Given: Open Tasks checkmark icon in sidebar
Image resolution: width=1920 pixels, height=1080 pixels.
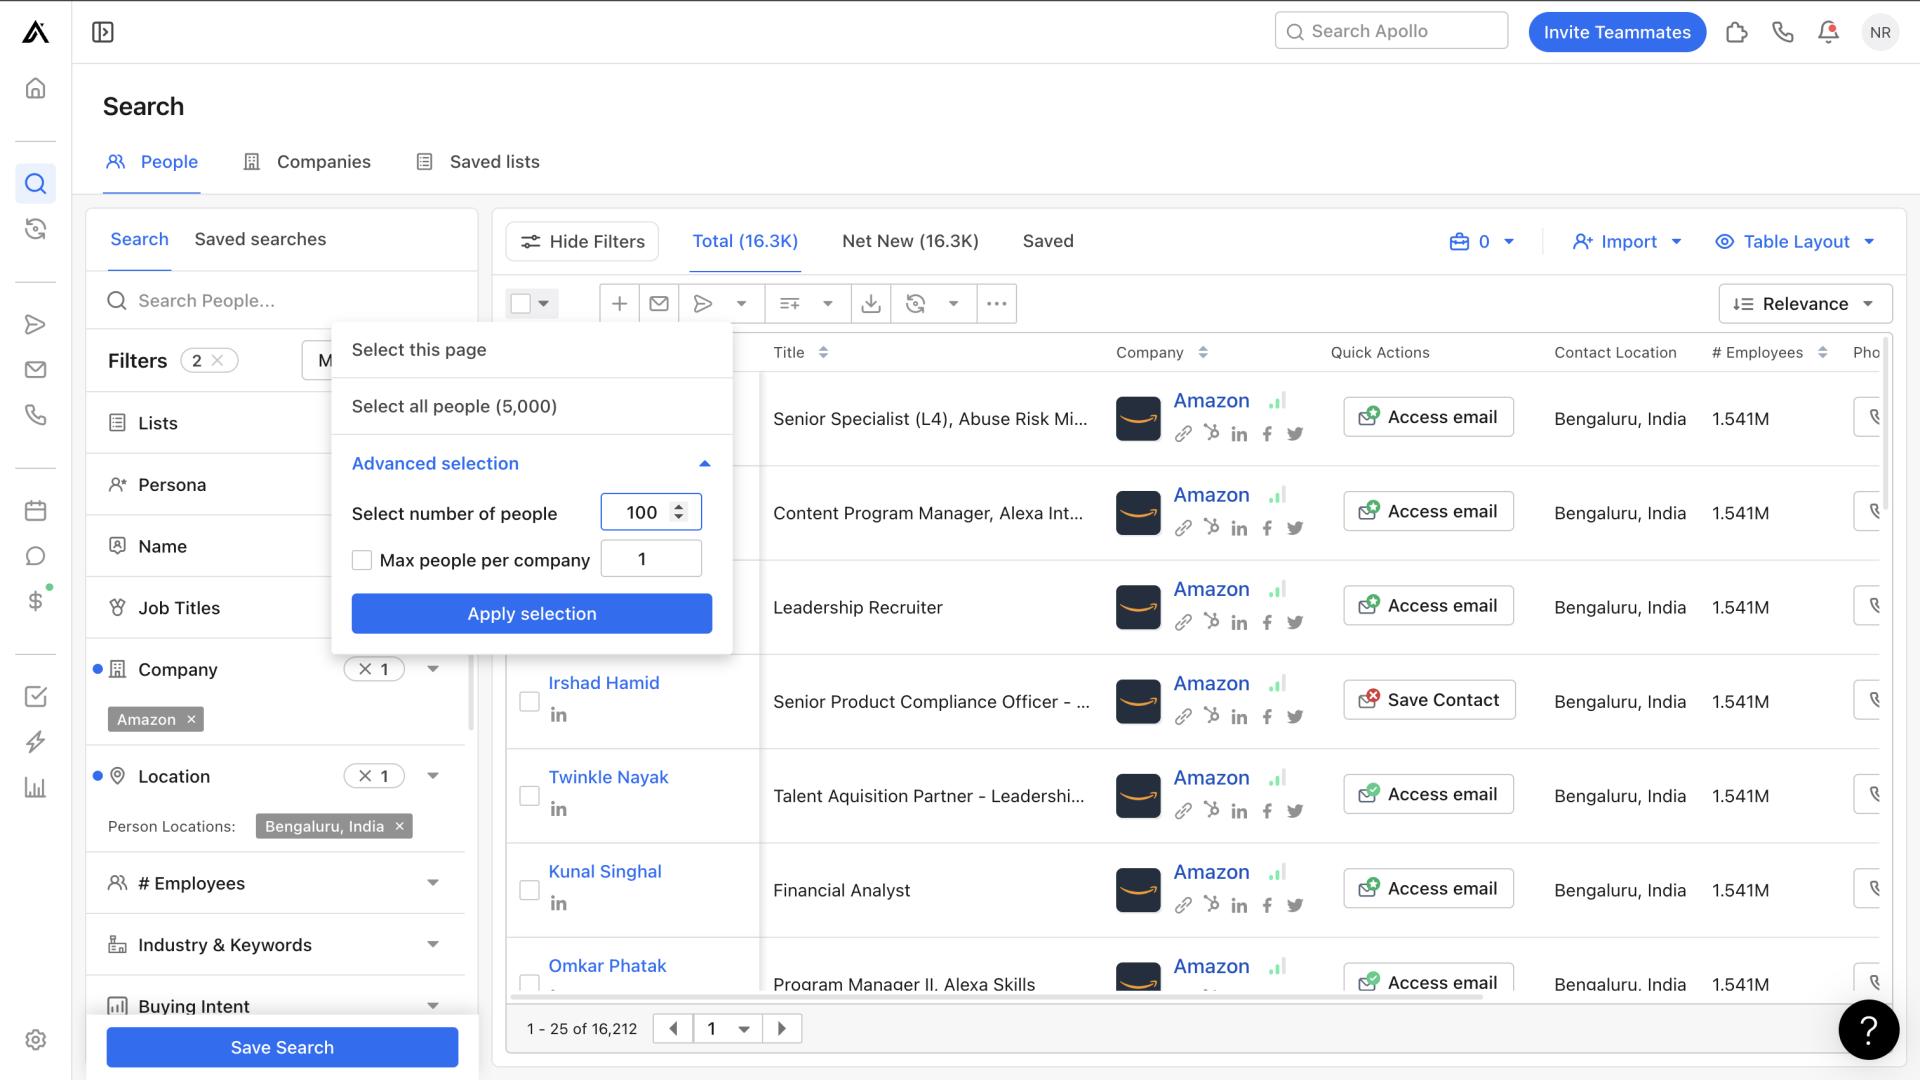Looking at the screenshot, I should [x=35, y=697].
